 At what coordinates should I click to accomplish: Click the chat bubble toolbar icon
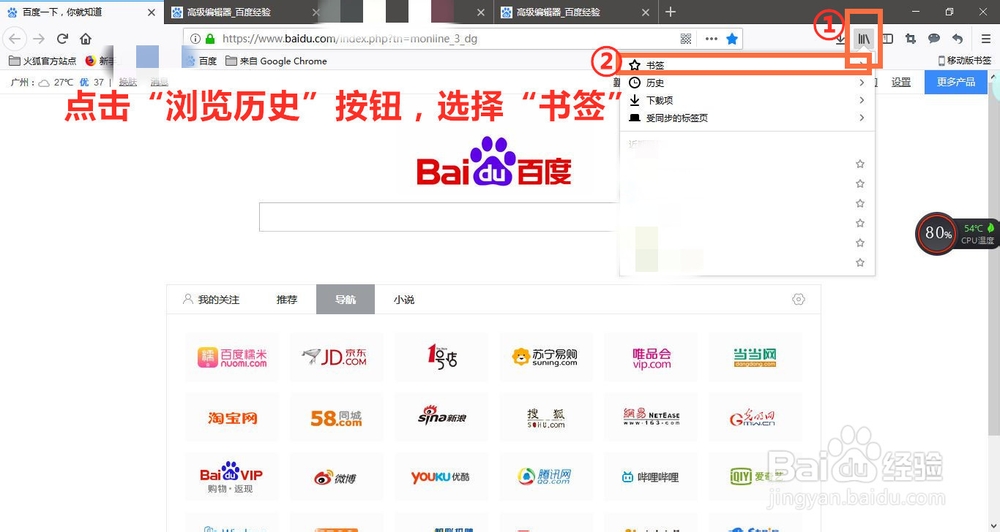[x=934, y=39]
